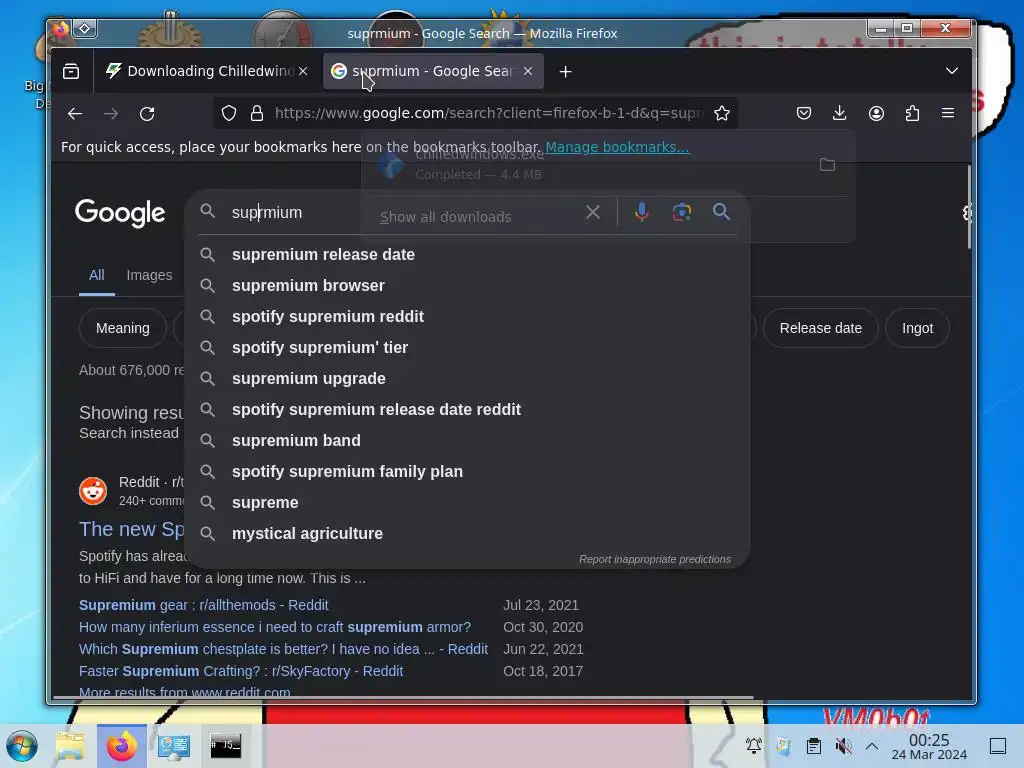This screenshot has height=768, width=1024.
Task: Choose suggestion supremium browser
Action: click(x=467, y=285)
